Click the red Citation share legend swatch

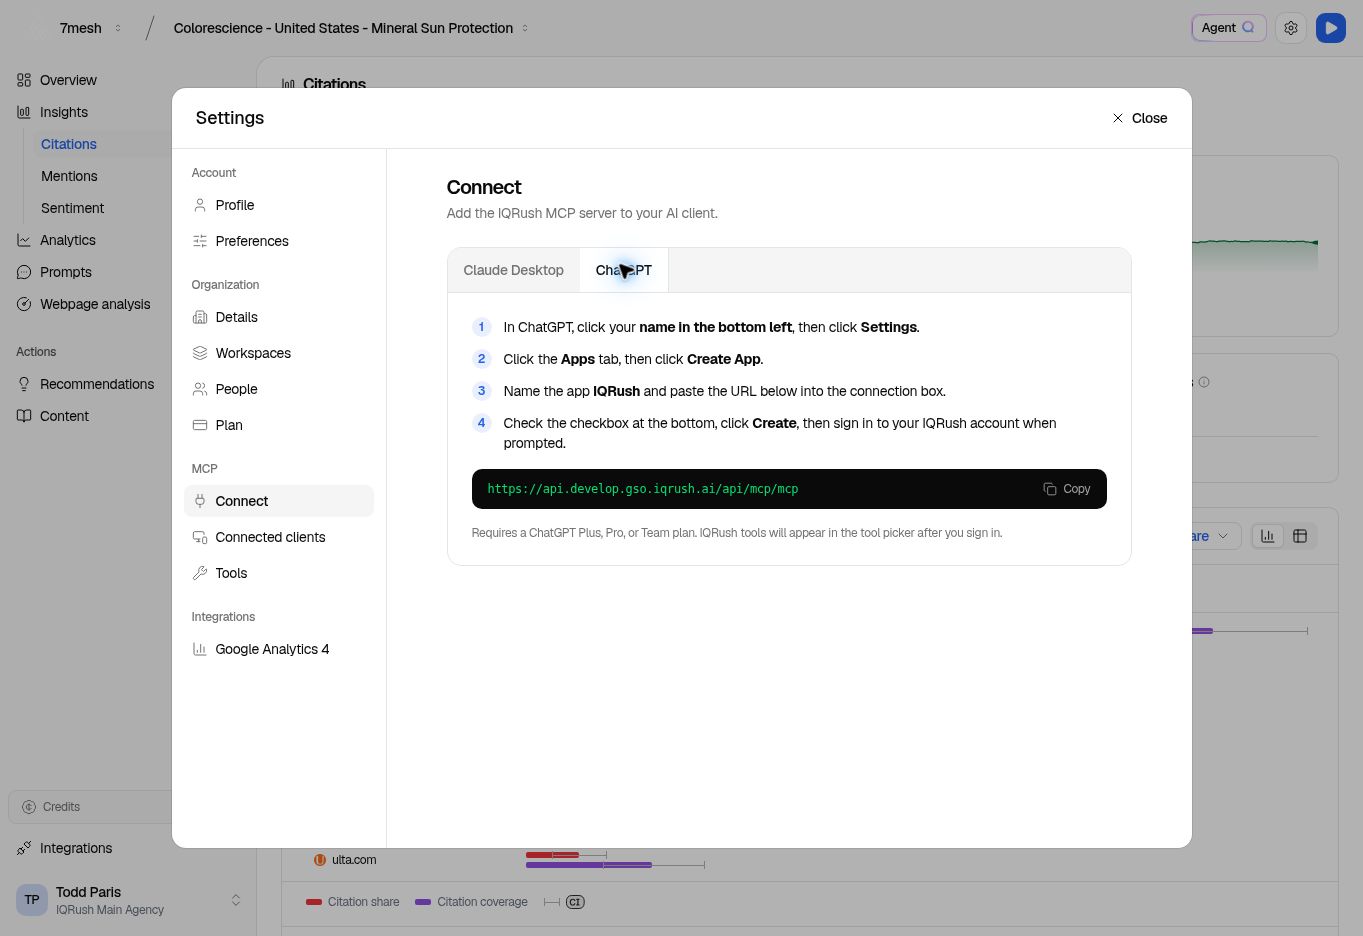[313, 902]
